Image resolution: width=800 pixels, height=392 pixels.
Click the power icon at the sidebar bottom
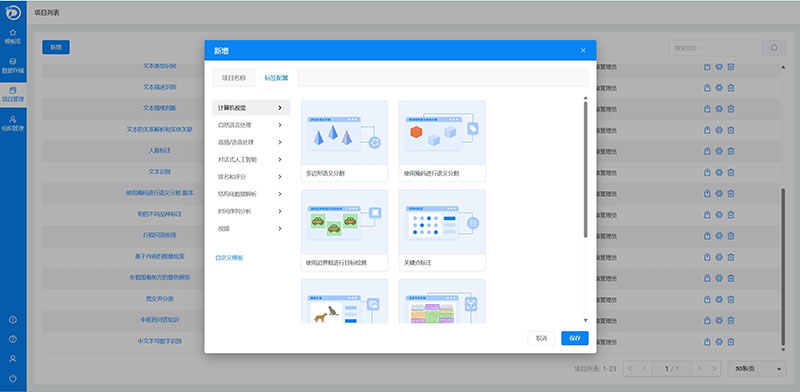click(13, 378)
